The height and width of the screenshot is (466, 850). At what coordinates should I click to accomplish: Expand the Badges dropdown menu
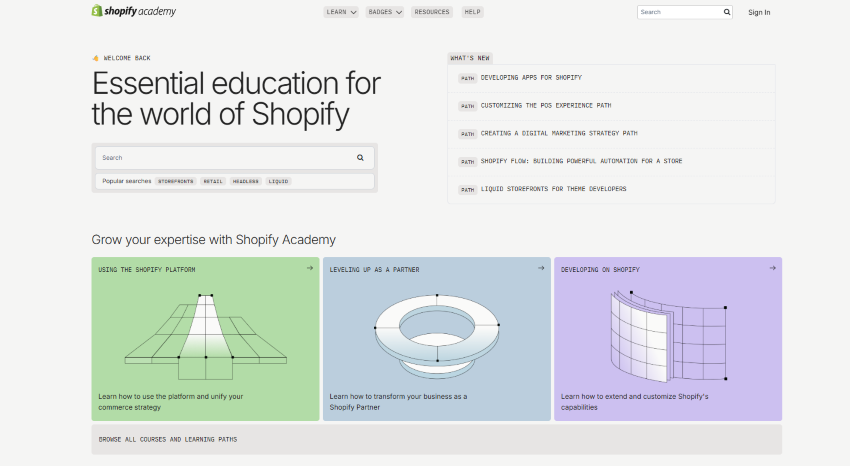[x=385, y=12]
